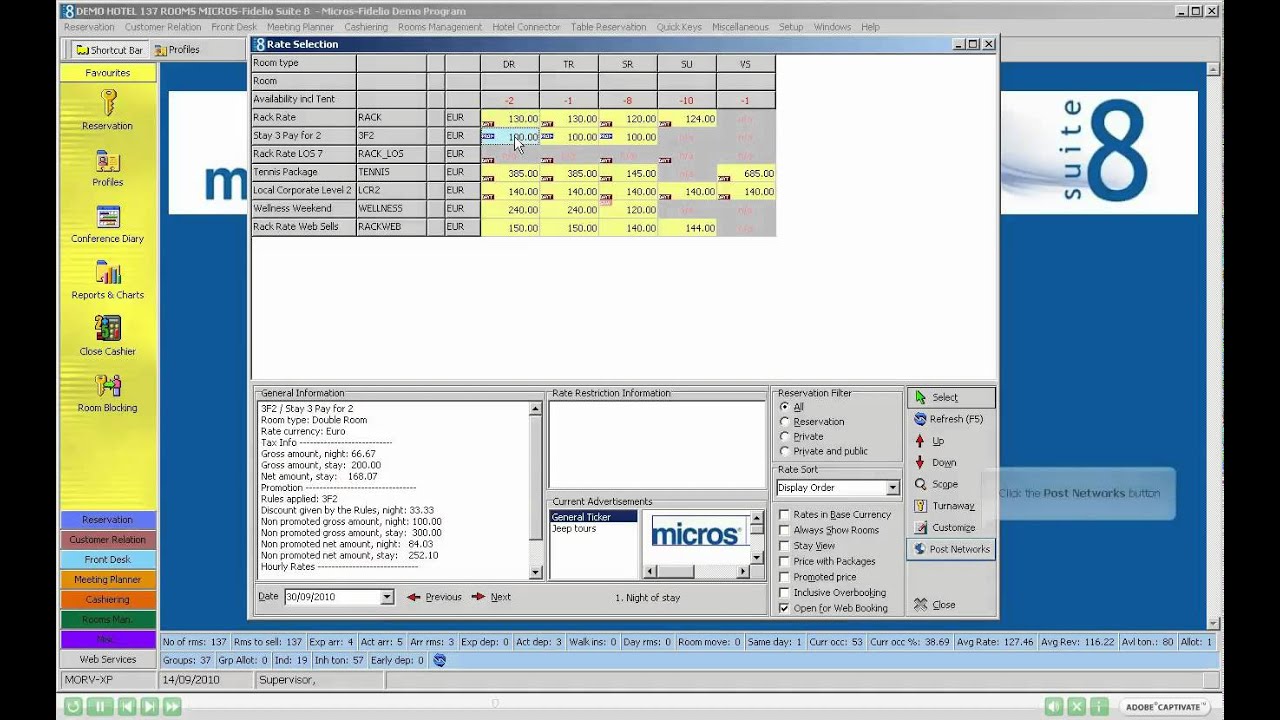The width and height of the screenshot is (1280, 720).
Task: Click the red Up arrow icon
Action: (920, 441)
